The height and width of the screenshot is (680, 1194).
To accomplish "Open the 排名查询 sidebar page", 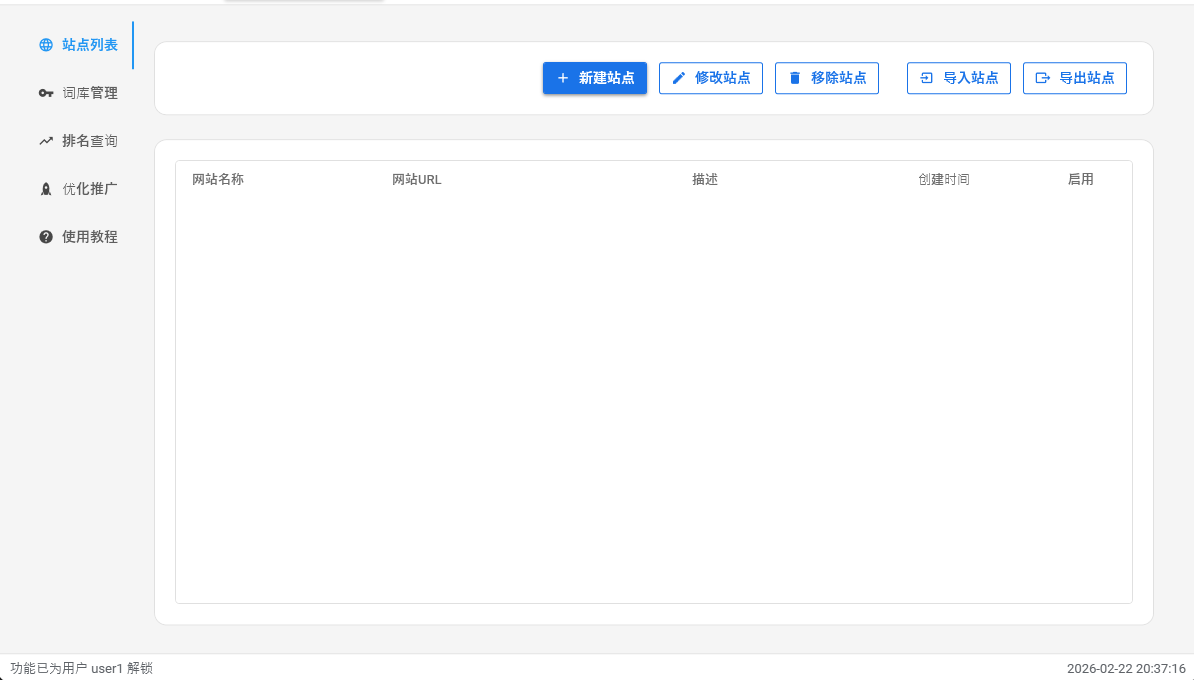I will [89, 141].
